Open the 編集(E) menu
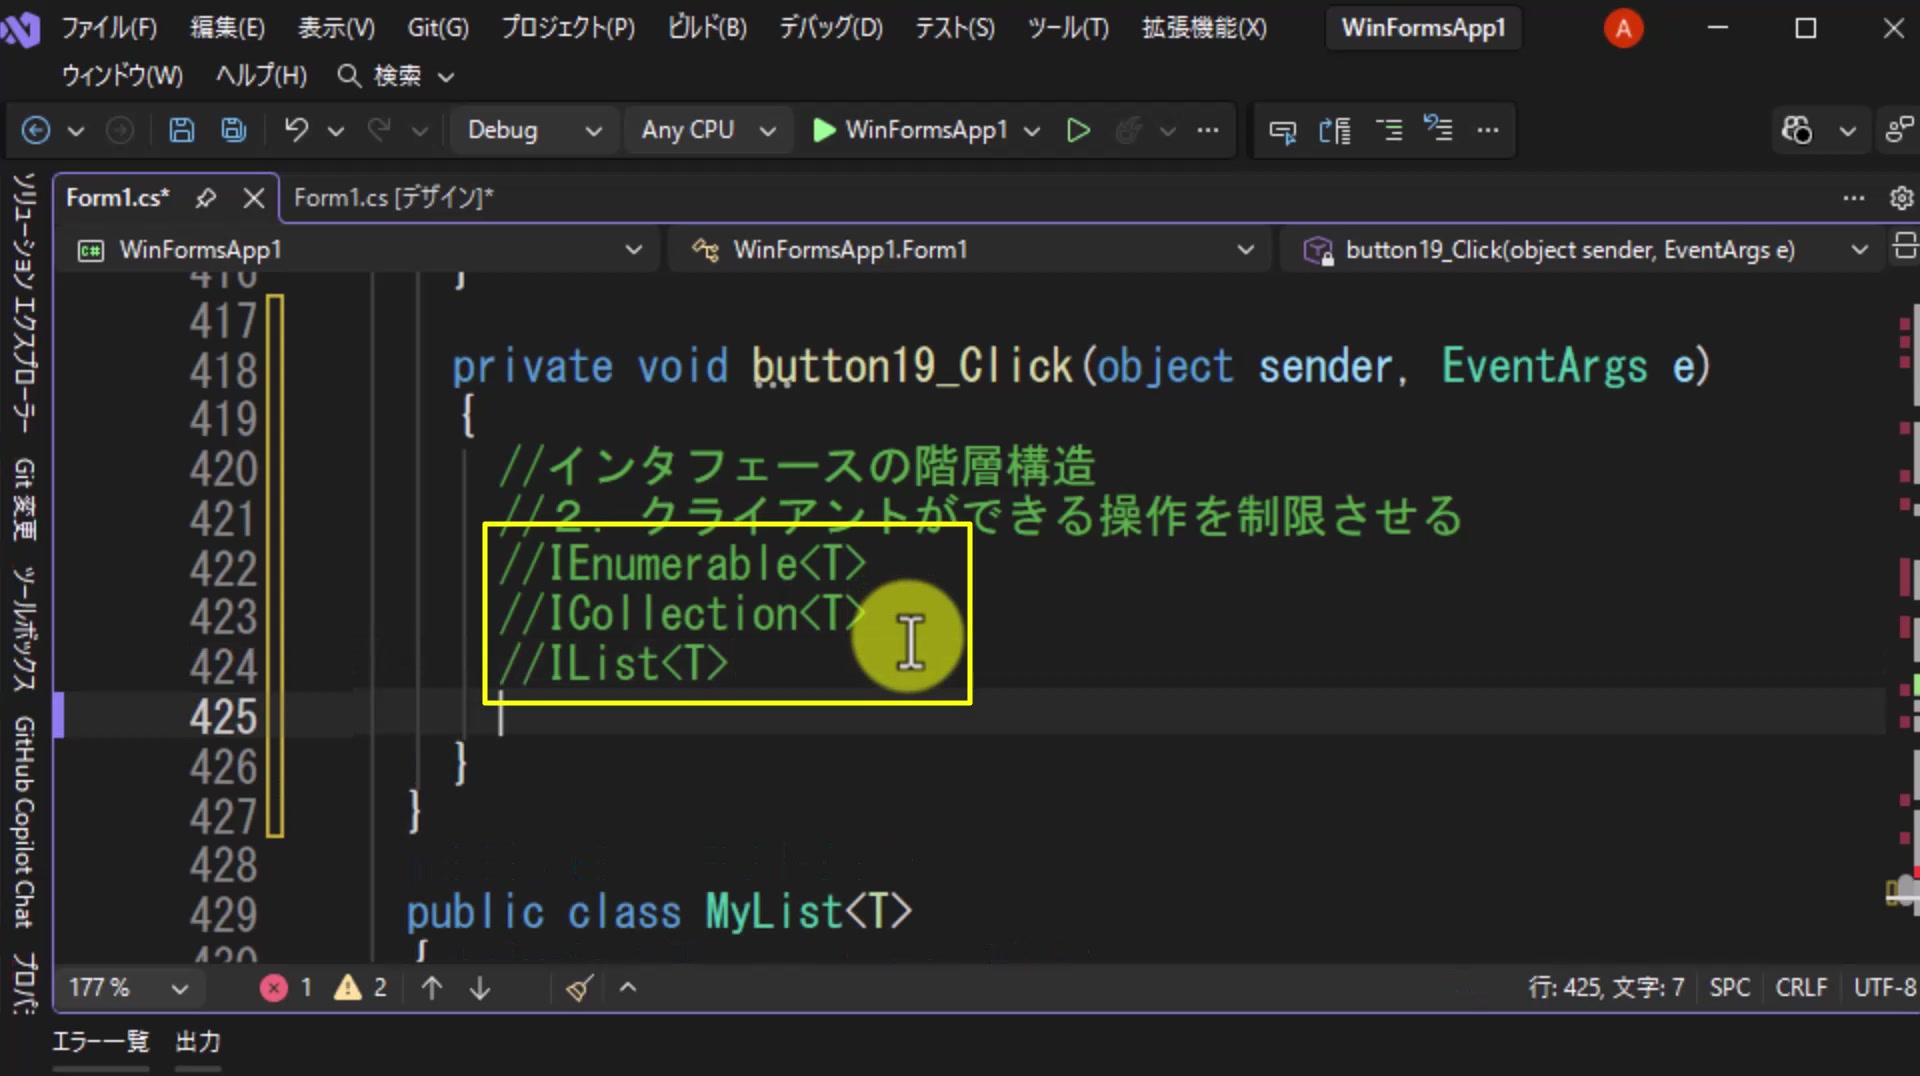1920x1076 pixels. pos(227,27)
